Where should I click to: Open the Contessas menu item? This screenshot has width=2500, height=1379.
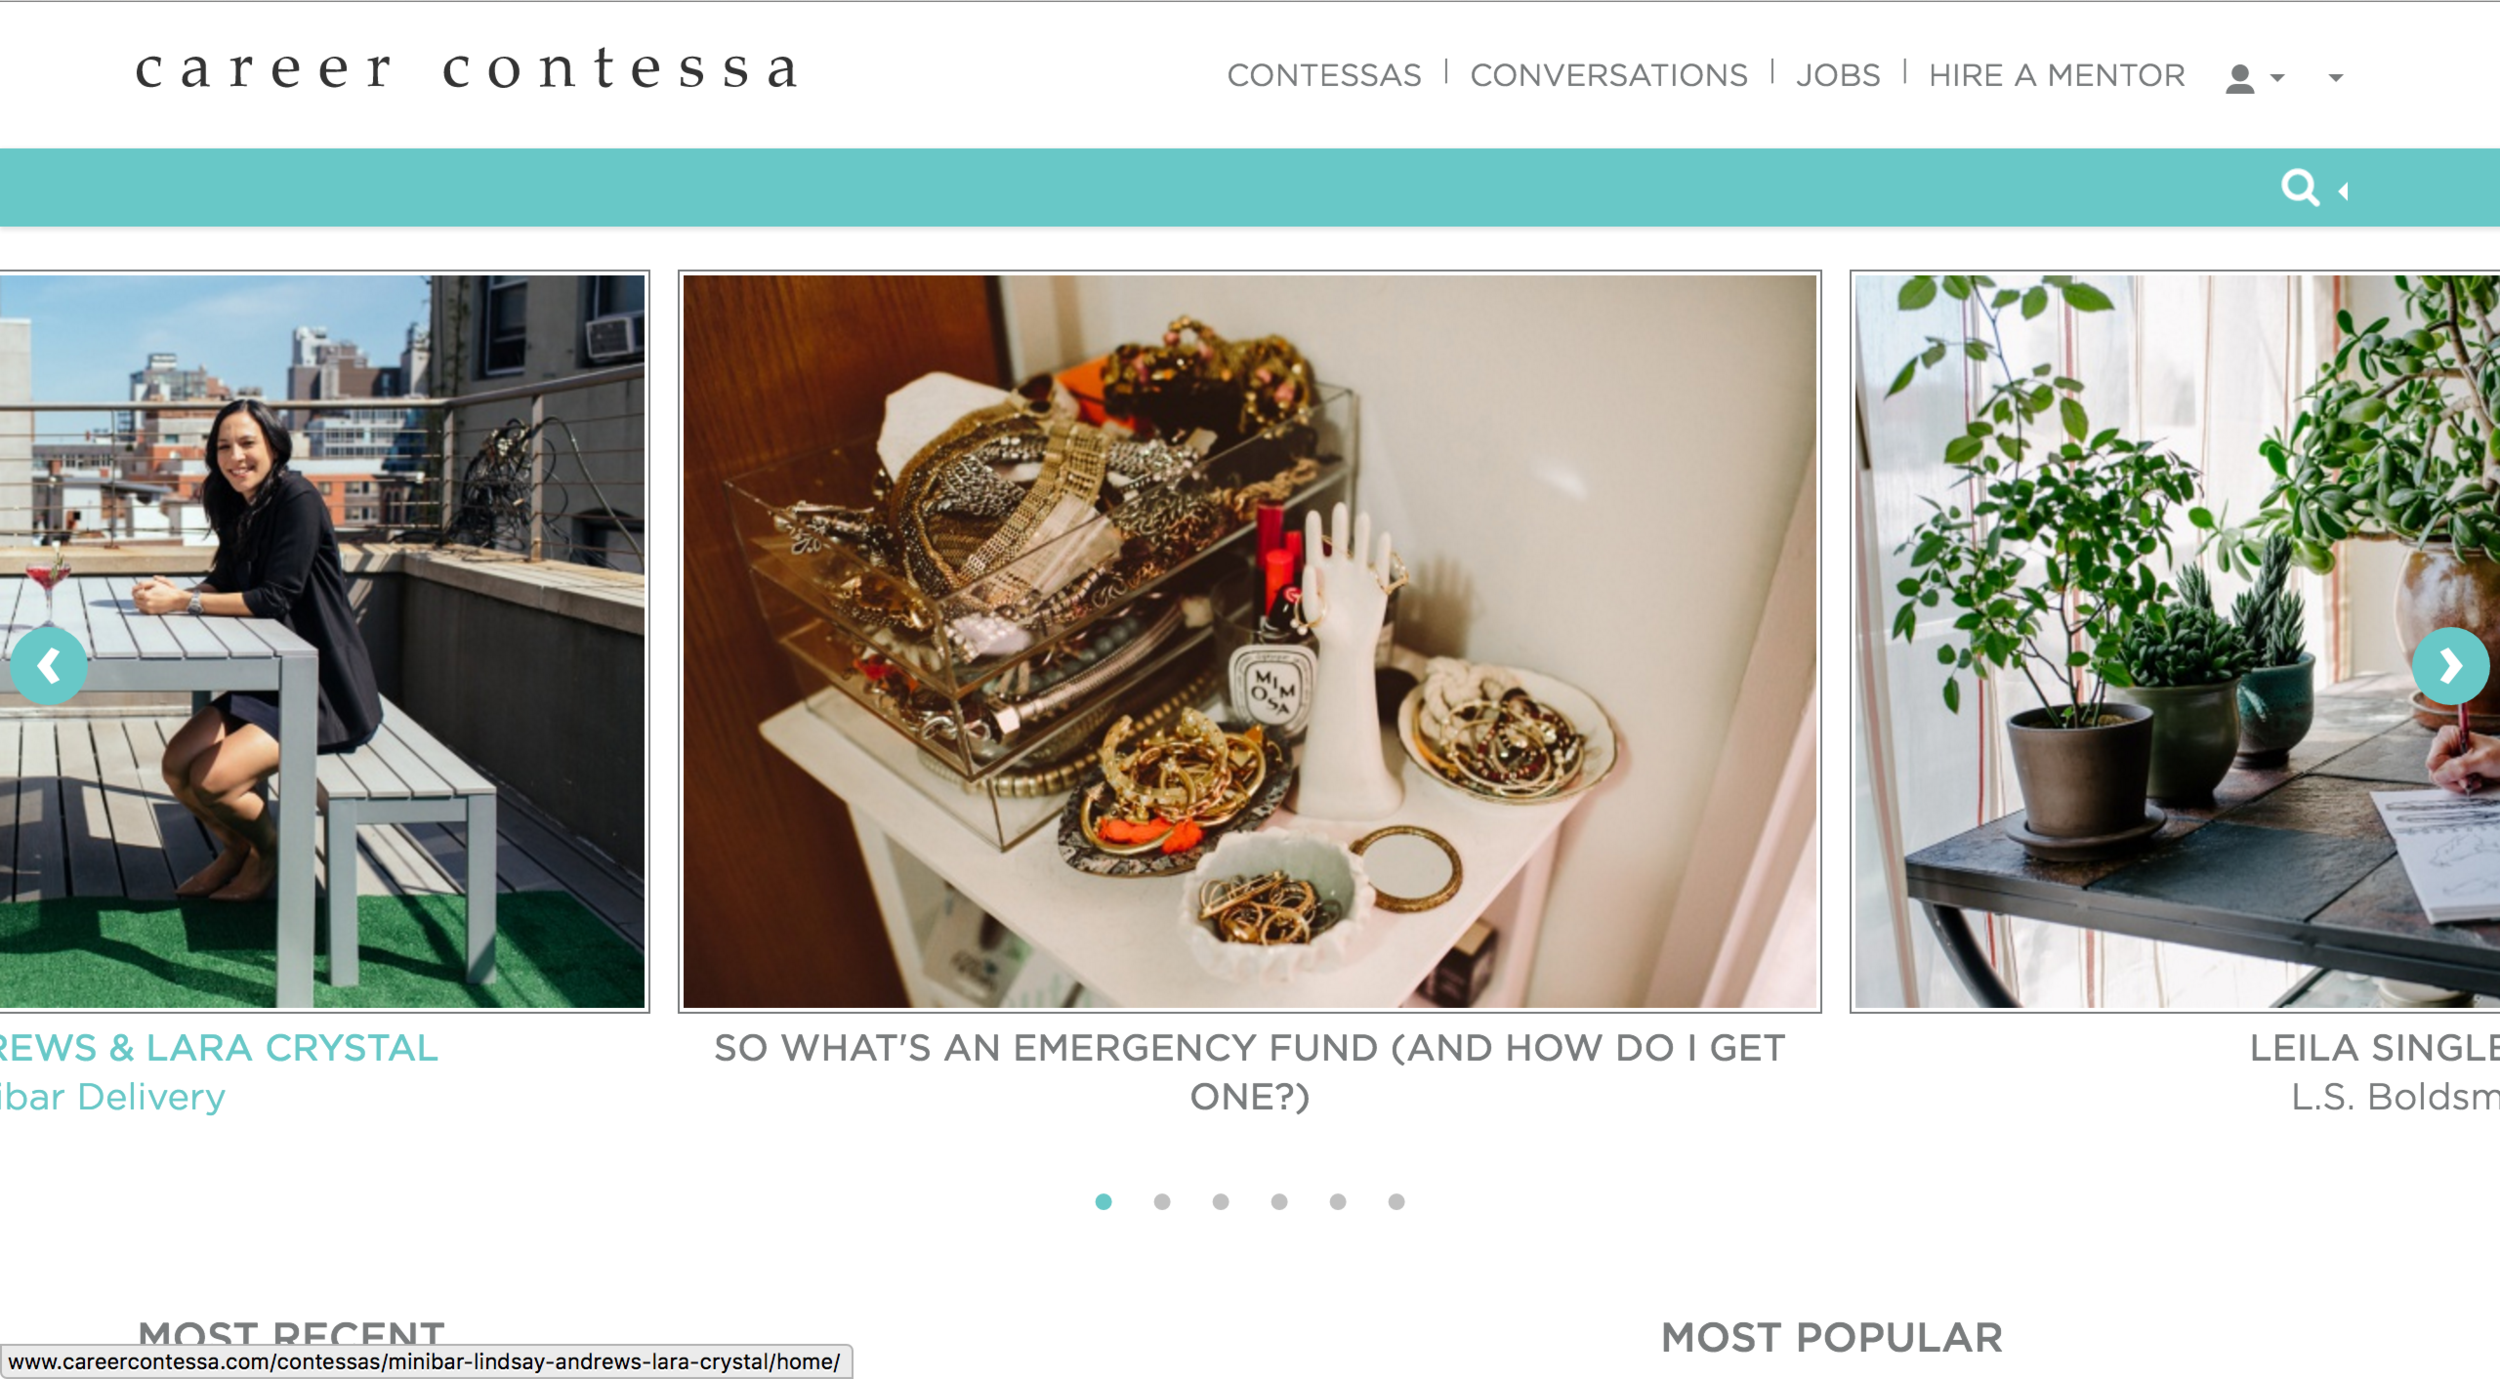click(1324, 75)
